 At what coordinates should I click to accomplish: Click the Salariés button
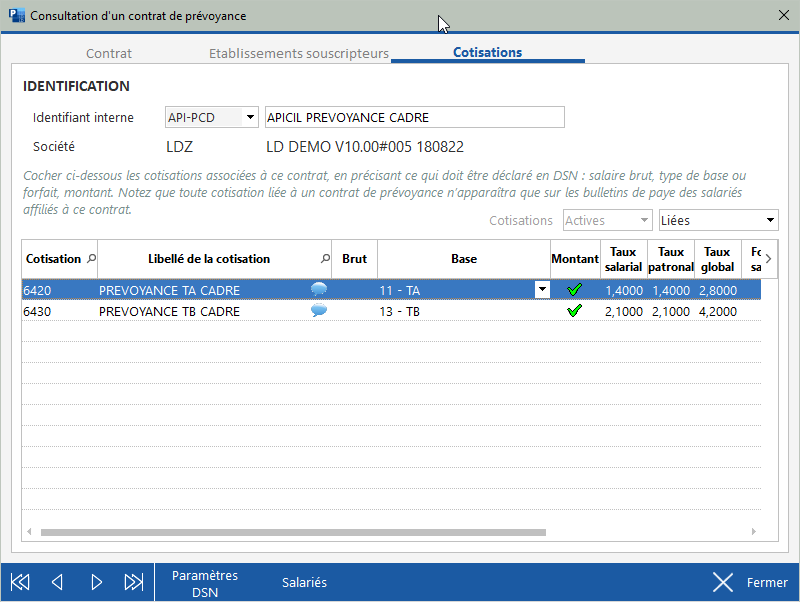pos(304,583)
